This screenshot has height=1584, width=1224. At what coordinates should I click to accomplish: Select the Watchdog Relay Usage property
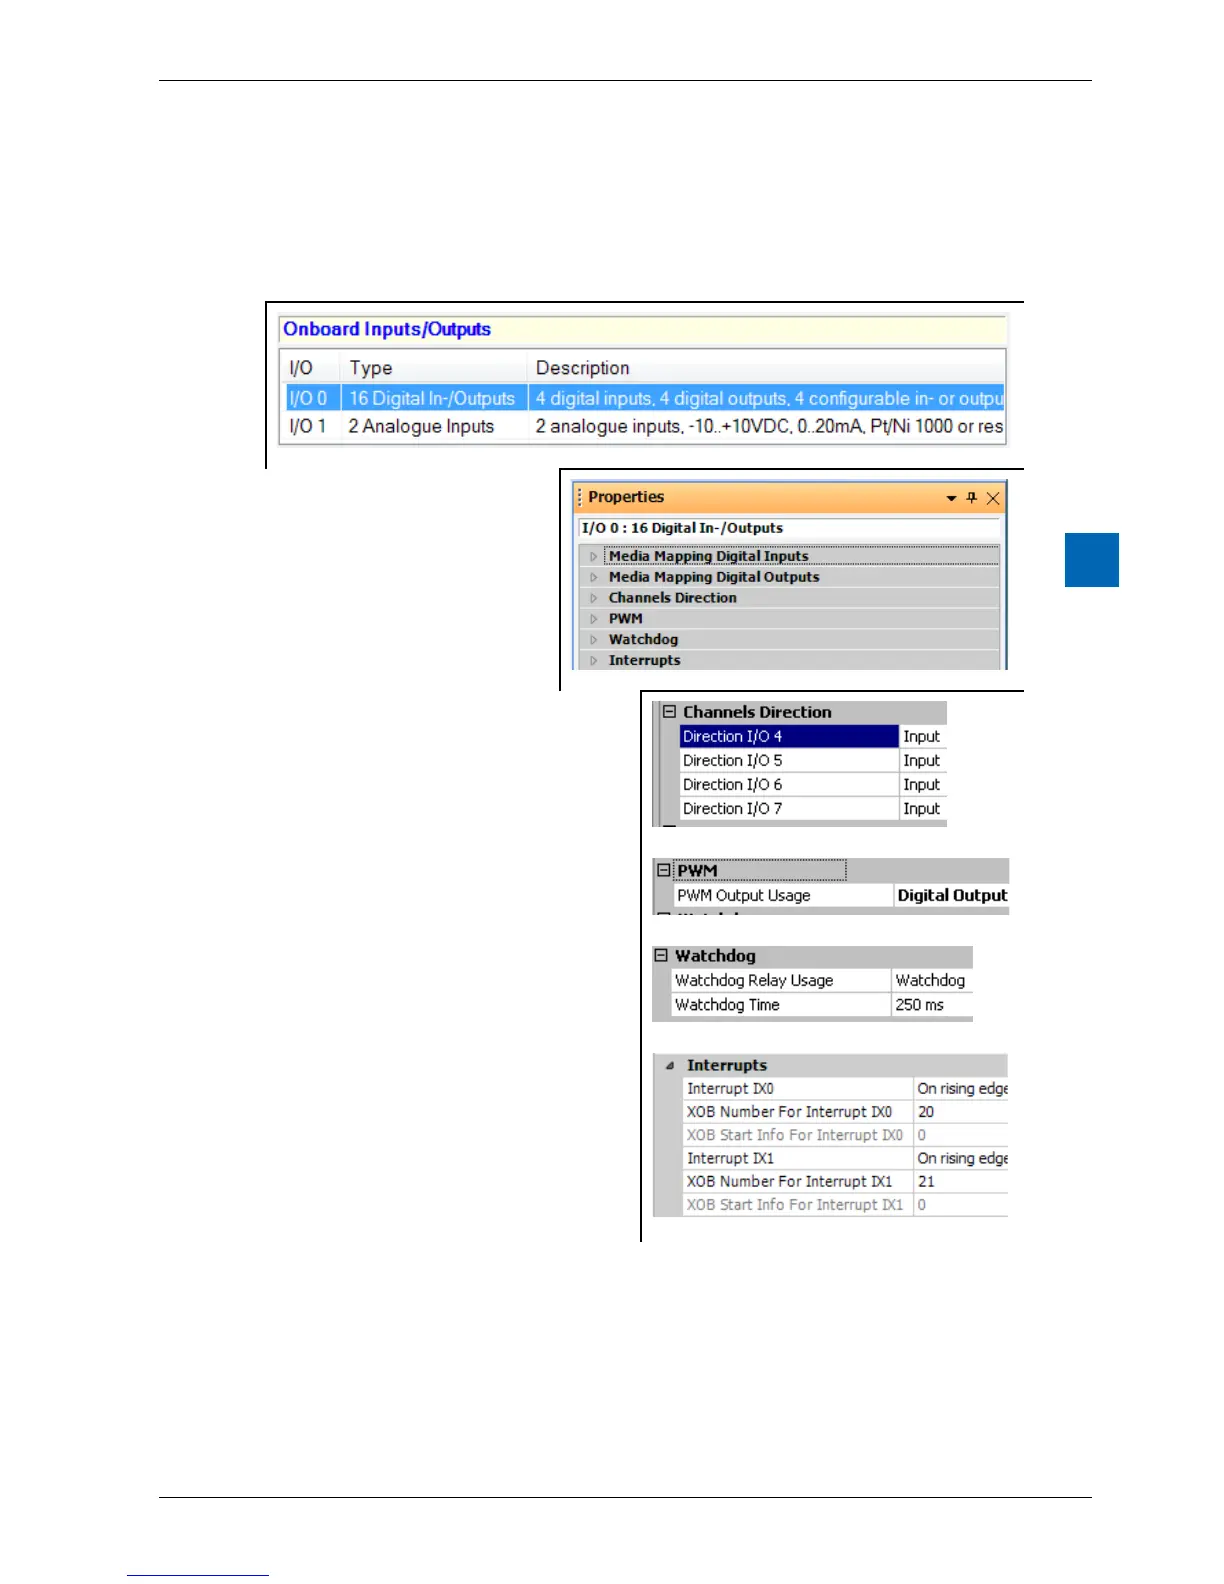(x=780, y=981)
